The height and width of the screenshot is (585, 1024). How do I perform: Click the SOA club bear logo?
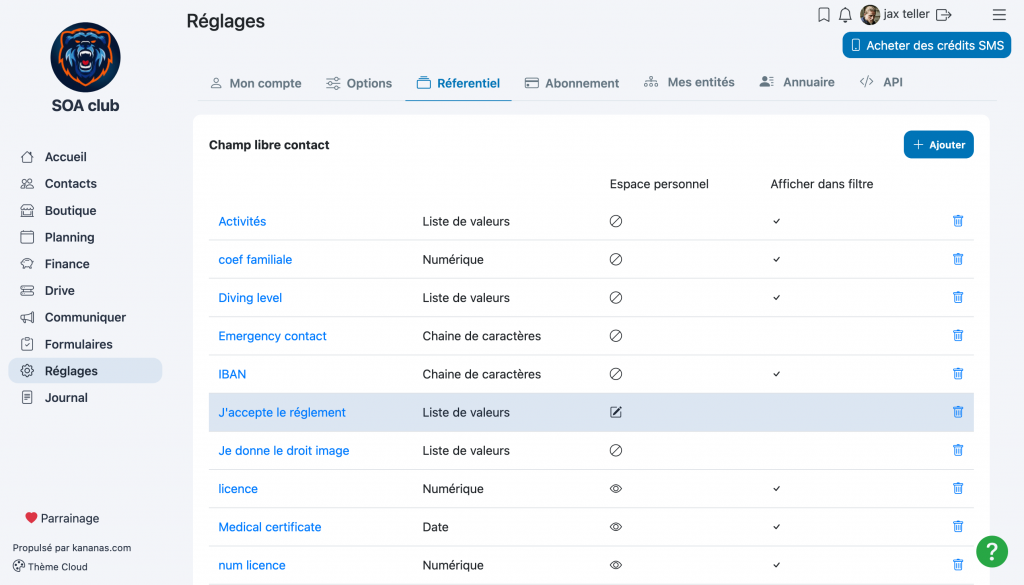tap(86, 57)
